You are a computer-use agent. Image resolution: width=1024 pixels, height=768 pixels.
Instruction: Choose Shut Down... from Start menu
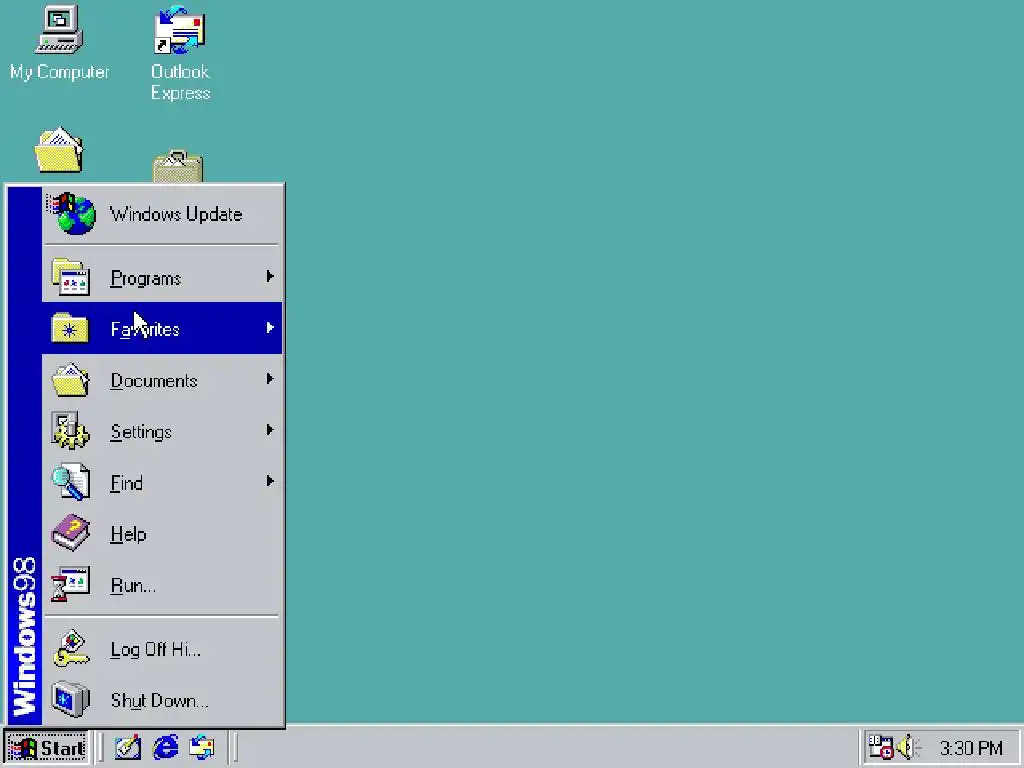(162, 699)
